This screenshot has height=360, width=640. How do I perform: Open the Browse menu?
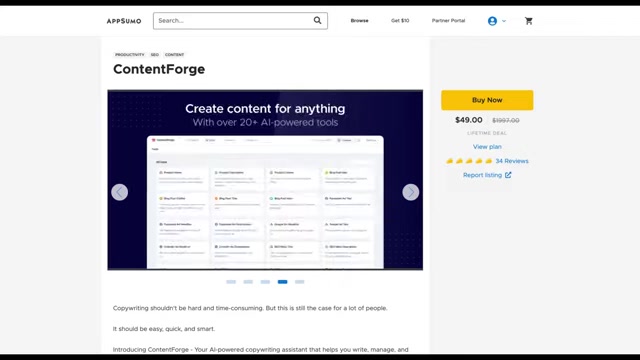(359, 20)
